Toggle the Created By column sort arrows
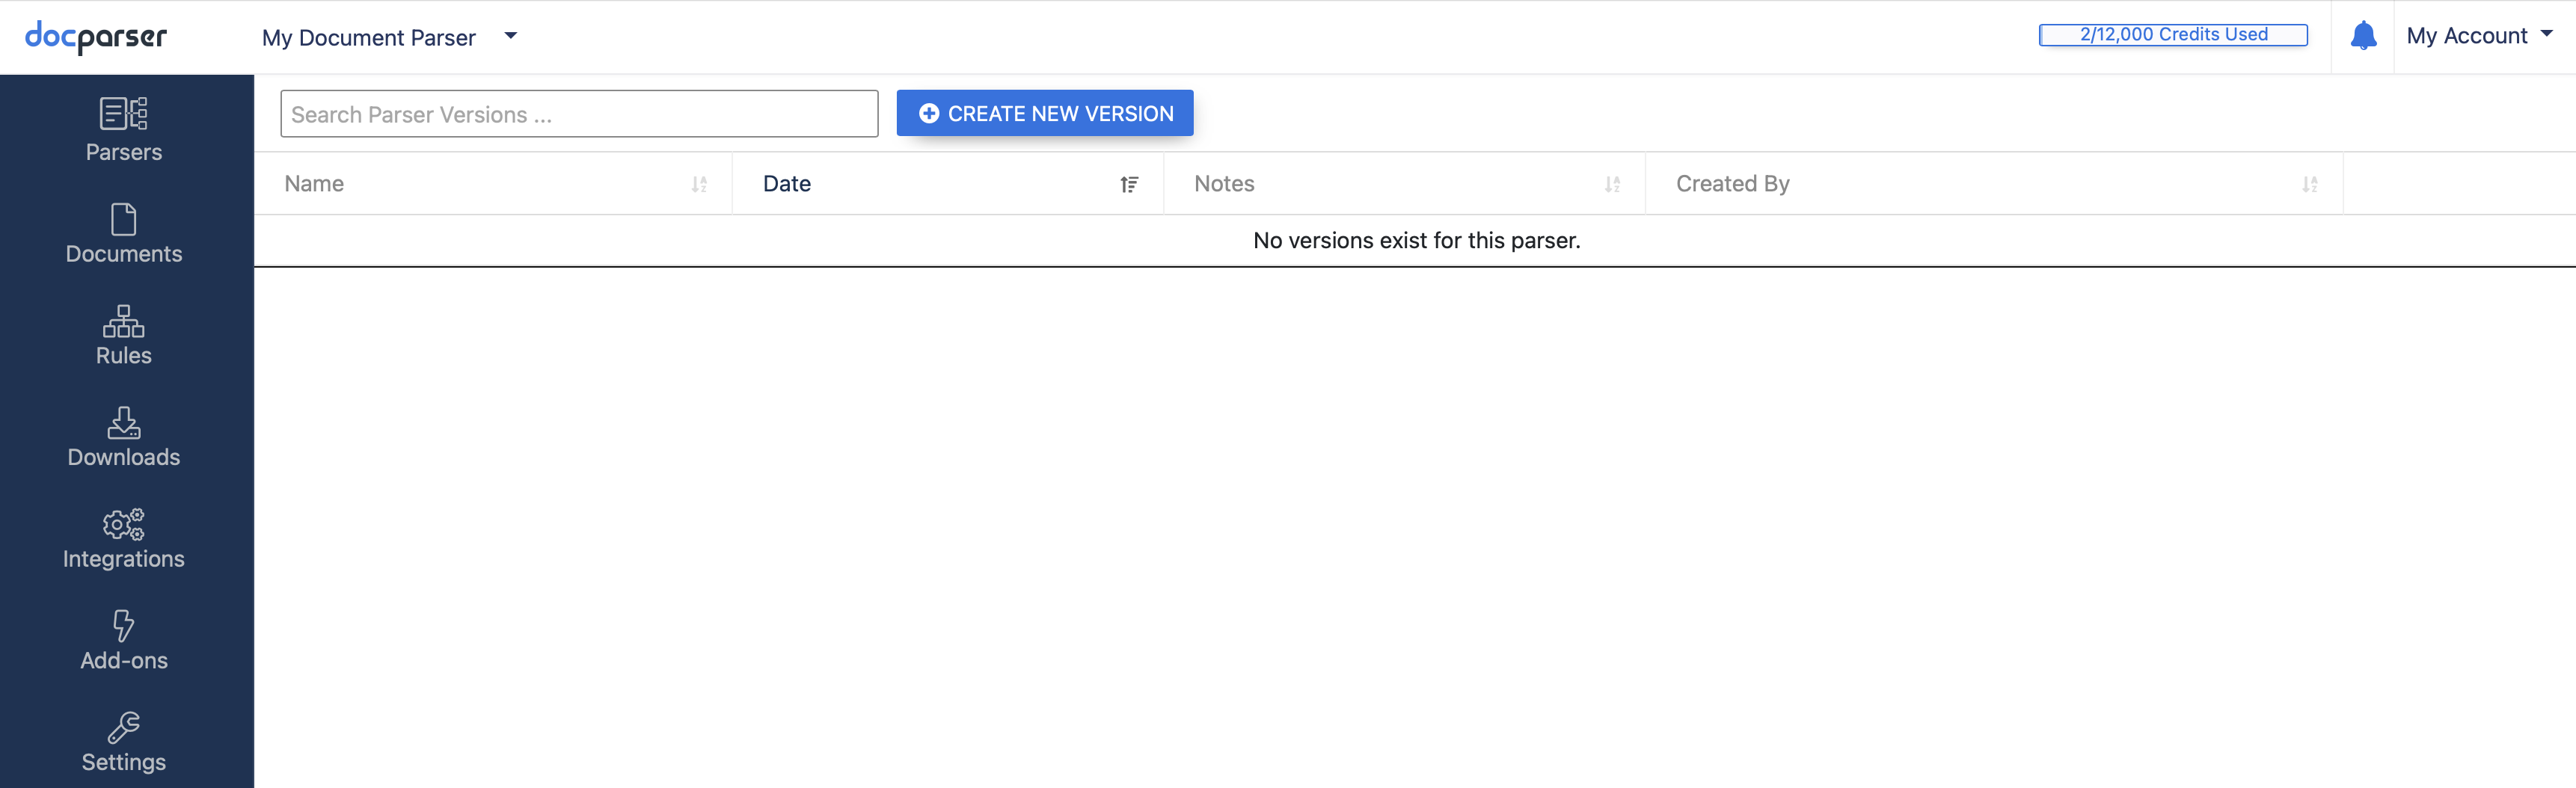Image resolution: width=2576 pixels, height=788 pixels. [2310, 184]
